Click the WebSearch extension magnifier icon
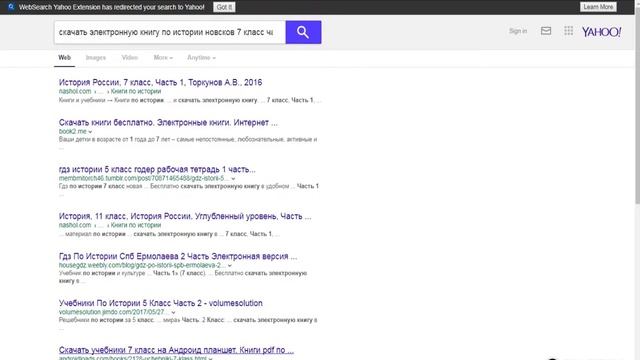 pos(11,7)
